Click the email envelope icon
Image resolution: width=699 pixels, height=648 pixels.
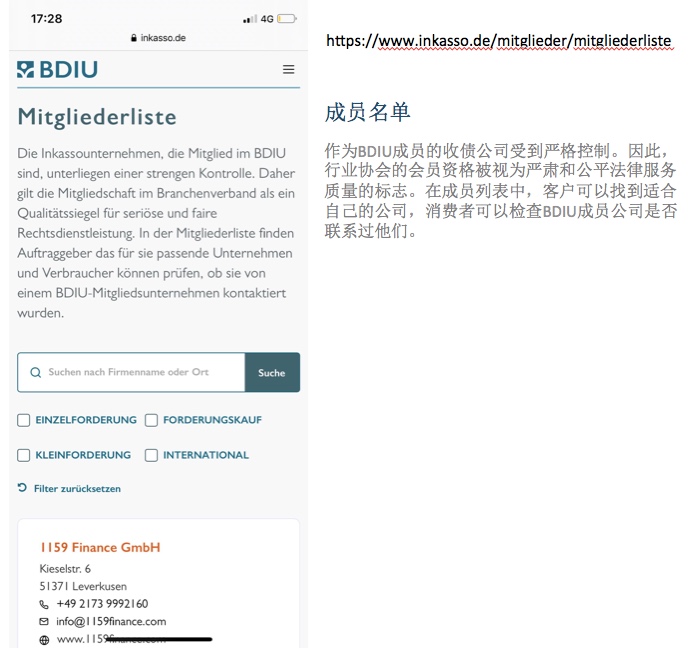(44, 621)
